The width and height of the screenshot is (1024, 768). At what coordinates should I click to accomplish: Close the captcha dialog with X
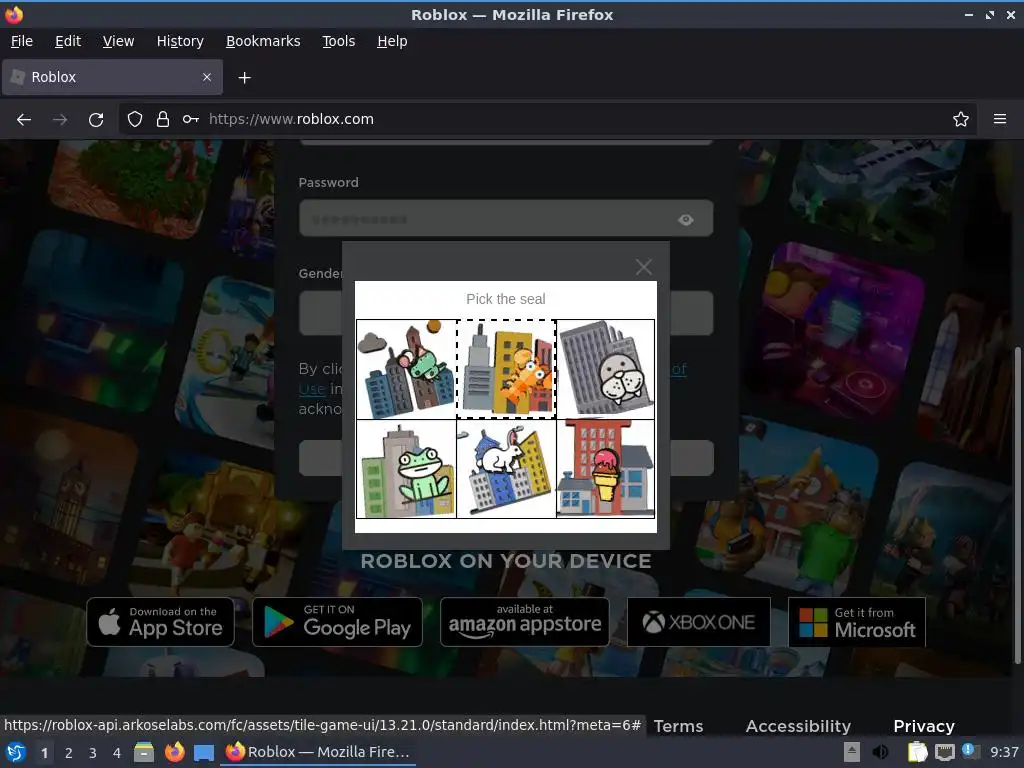643,266
